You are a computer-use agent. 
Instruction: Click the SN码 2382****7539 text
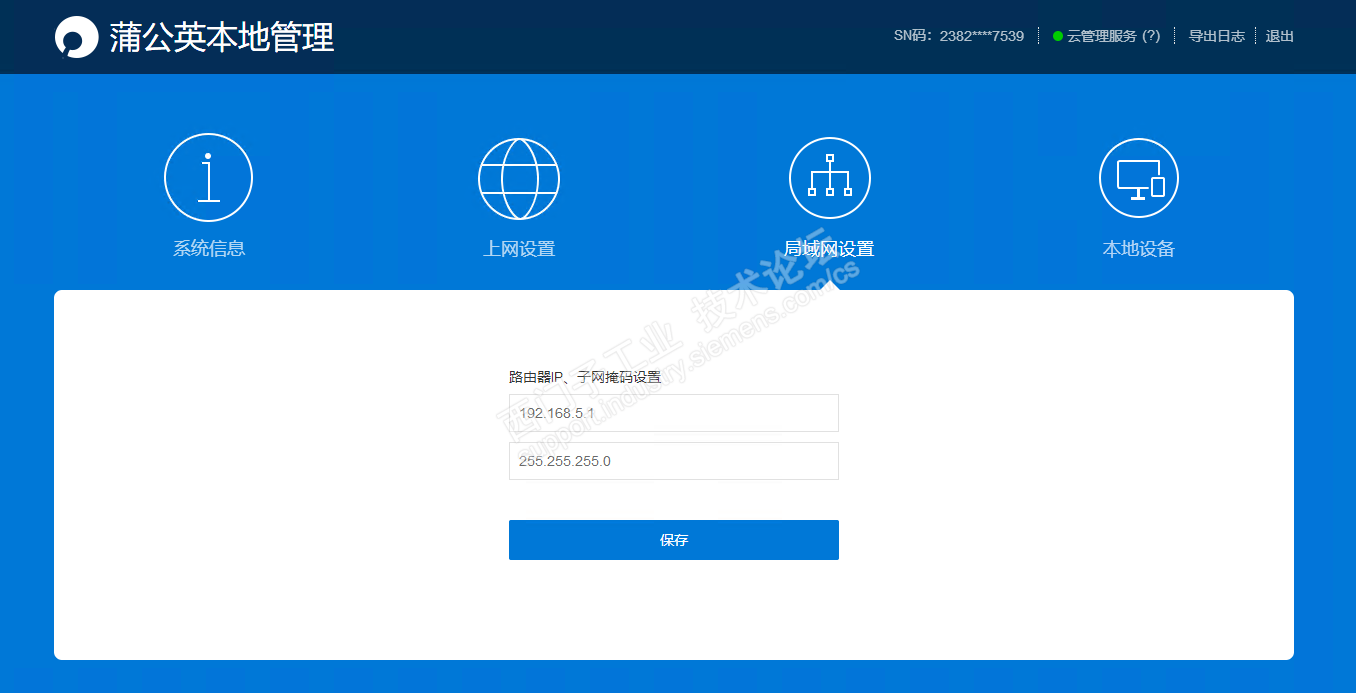tap(959, 36)
